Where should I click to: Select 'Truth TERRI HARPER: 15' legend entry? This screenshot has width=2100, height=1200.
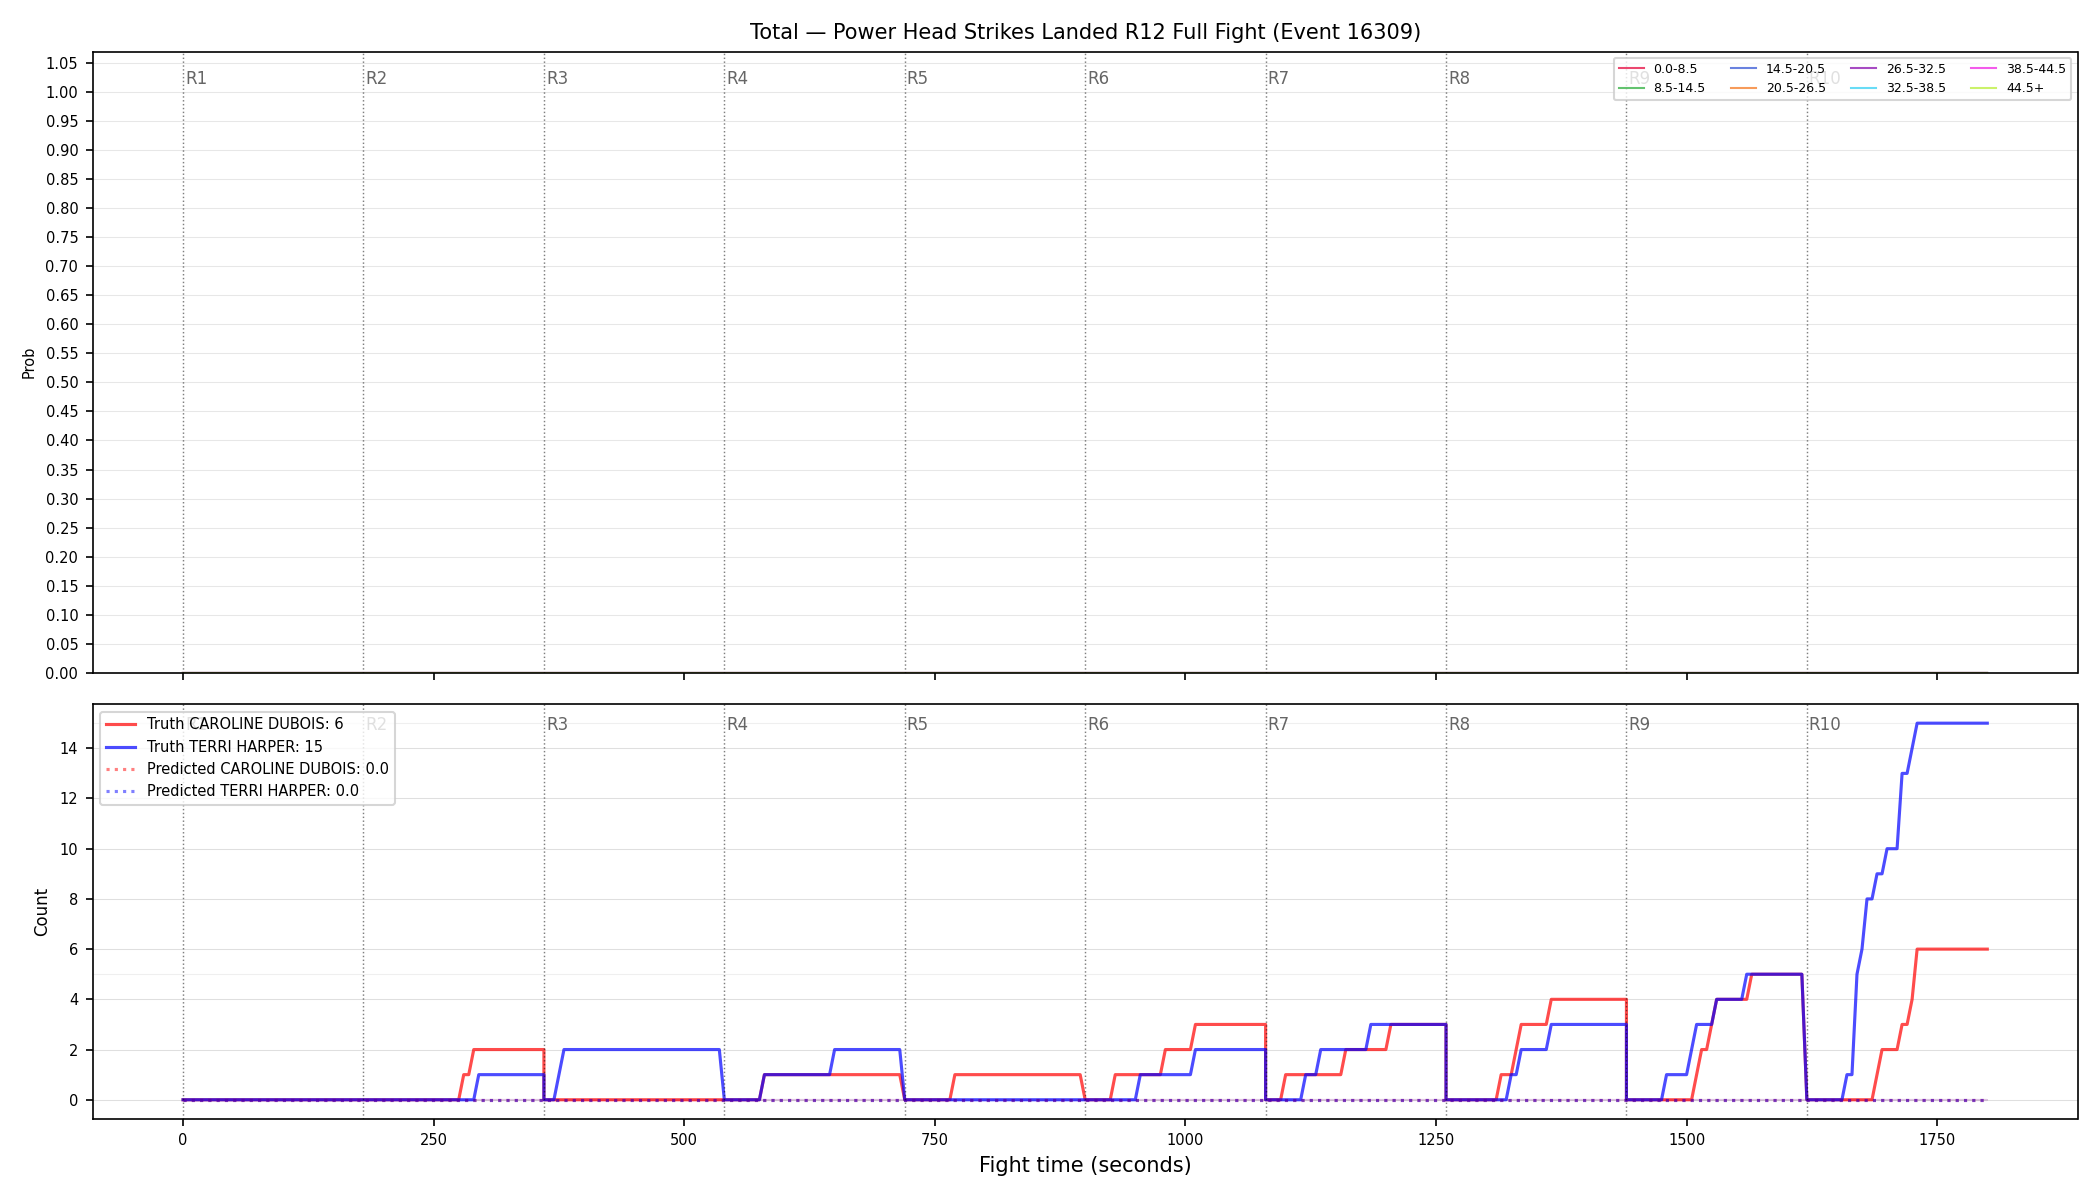(235, 746)
